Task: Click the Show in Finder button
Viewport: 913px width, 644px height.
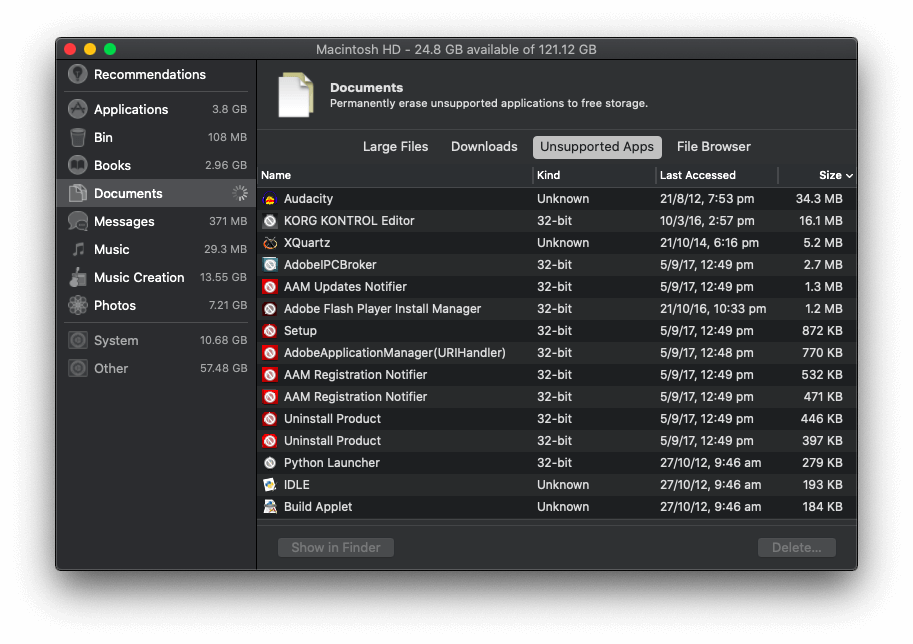Action: click(x=336, y=547)
